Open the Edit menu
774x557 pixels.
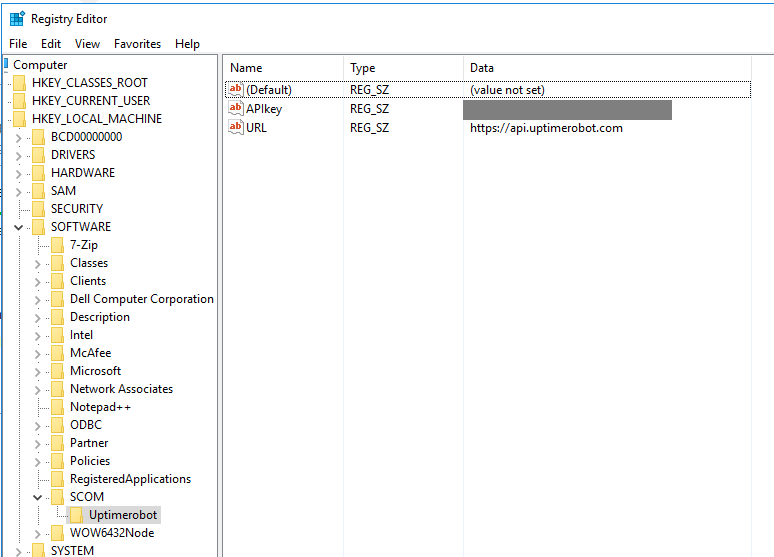pos(51,44)
